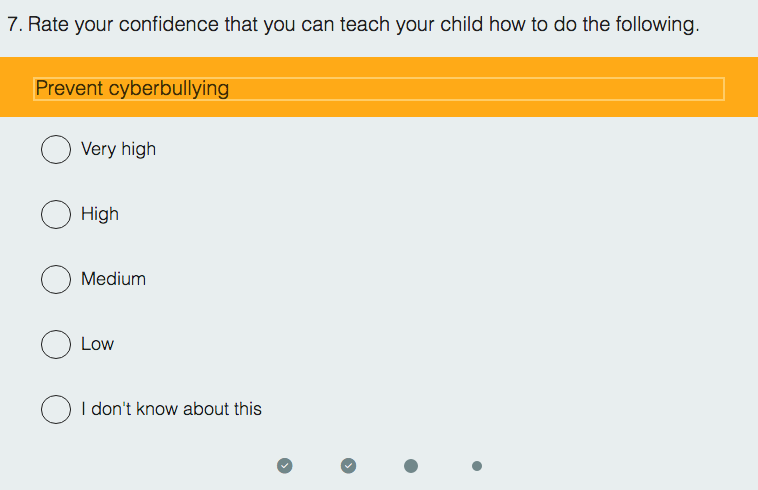Click the "High" answer label text
The width and height of the screenshot is (758, 490).
100,214
